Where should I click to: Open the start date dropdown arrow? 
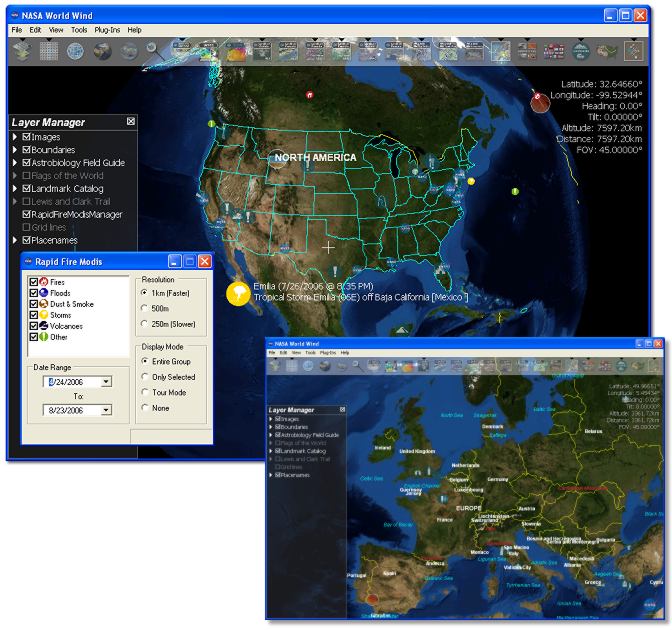106,381
